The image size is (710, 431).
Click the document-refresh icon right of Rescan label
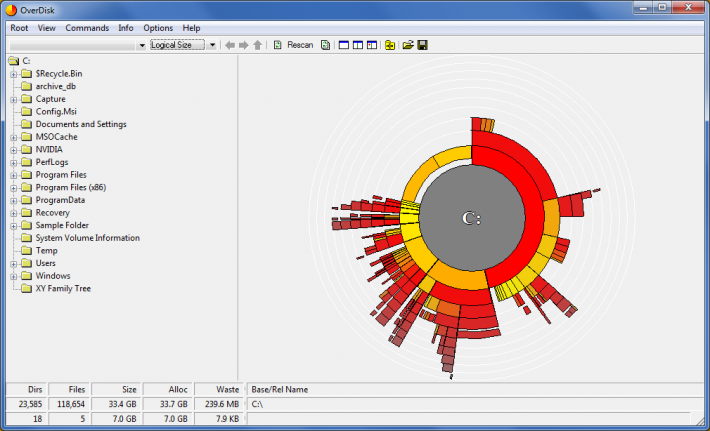[325, 45]
